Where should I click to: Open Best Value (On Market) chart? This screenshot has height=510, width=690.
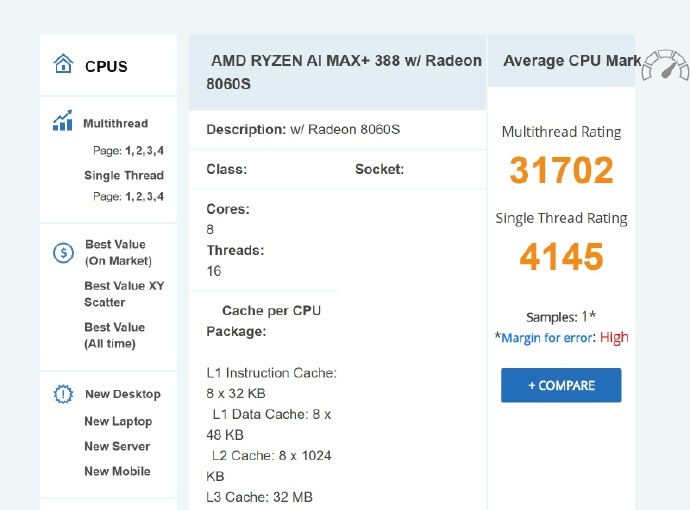pos(118,253)
